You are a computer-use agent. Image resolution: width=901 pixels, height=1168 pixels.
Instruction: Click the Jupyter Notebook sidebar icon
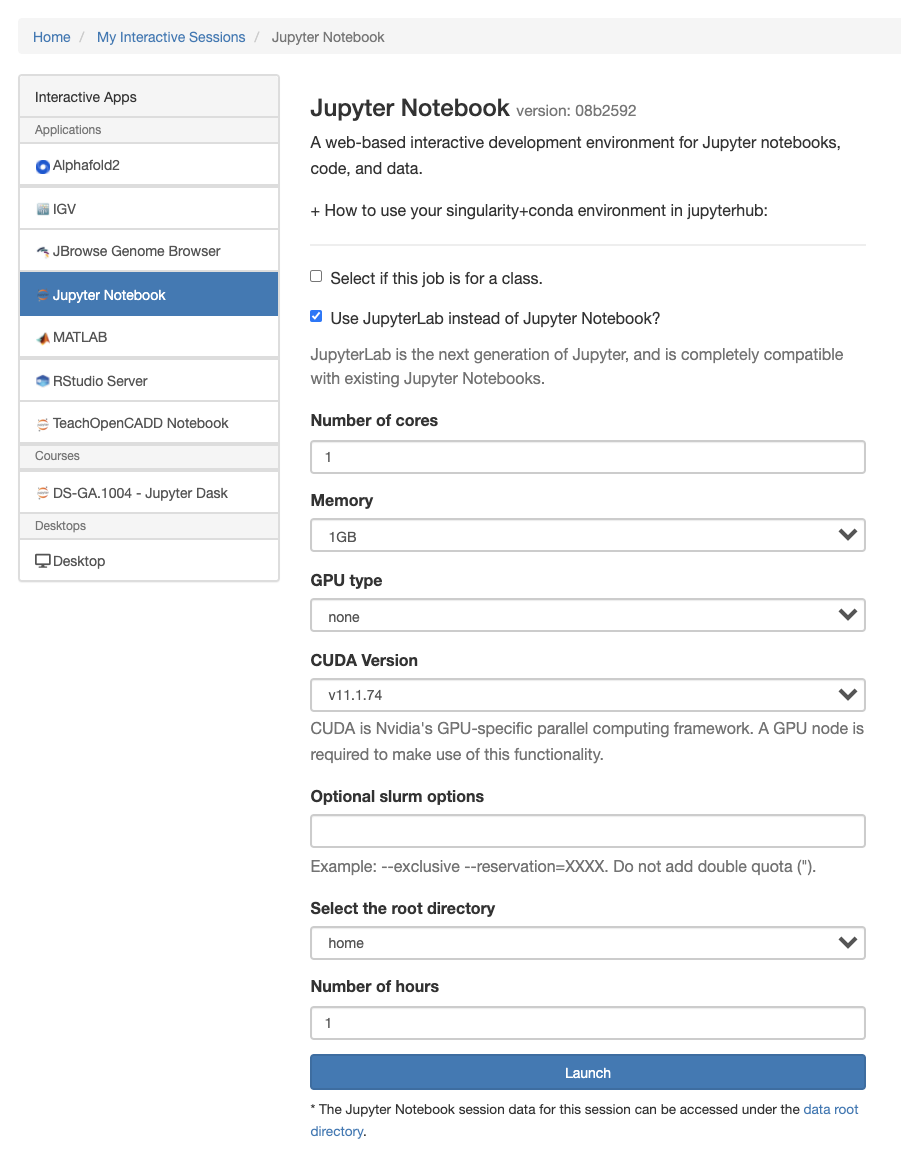[43, 295]
